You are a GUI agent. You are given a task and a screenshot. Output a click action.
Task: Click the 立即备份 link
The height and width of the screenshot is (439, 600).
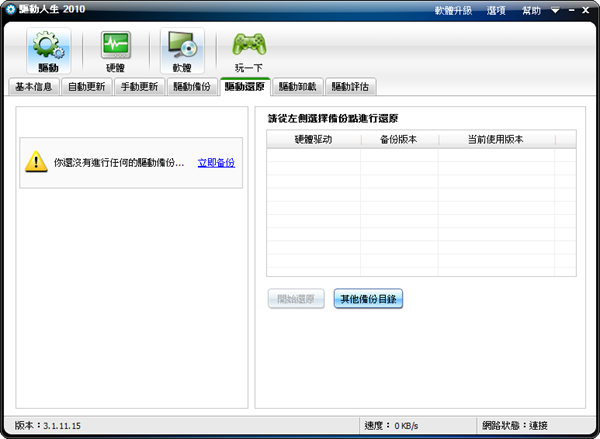click(x=216, y=163)
